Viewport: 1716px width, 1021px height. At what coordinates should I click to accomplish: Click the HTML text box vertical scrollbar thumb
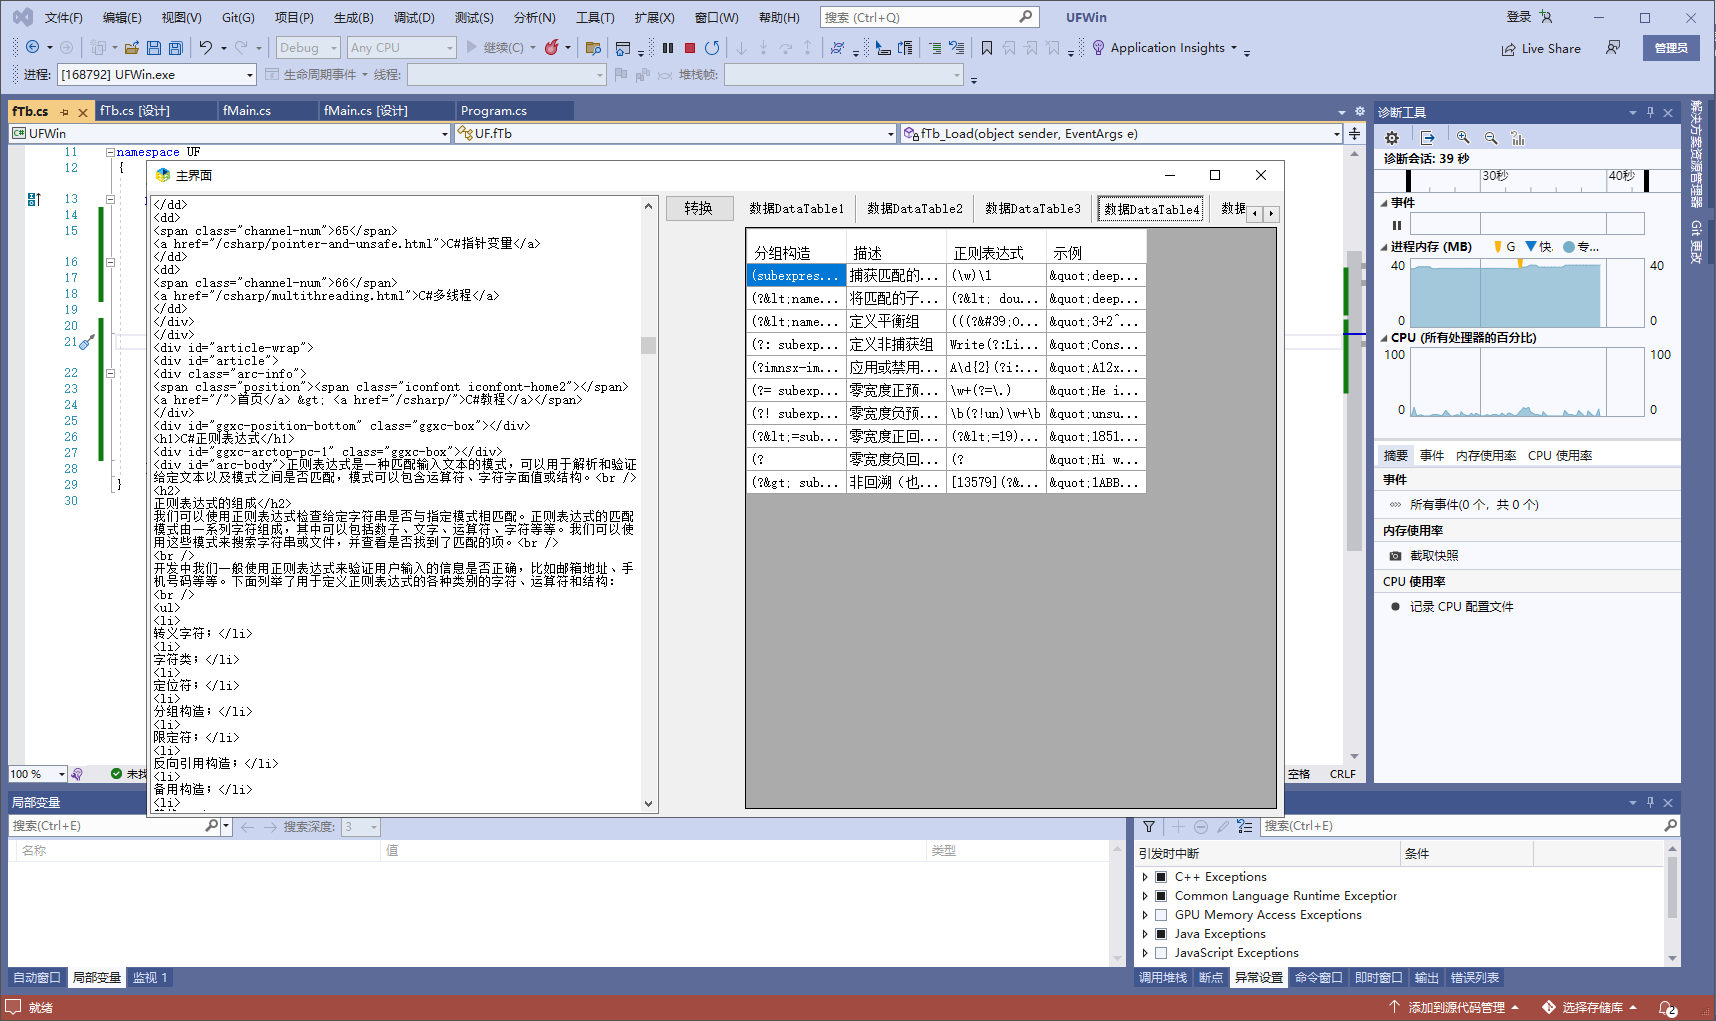tap(649, 345)
